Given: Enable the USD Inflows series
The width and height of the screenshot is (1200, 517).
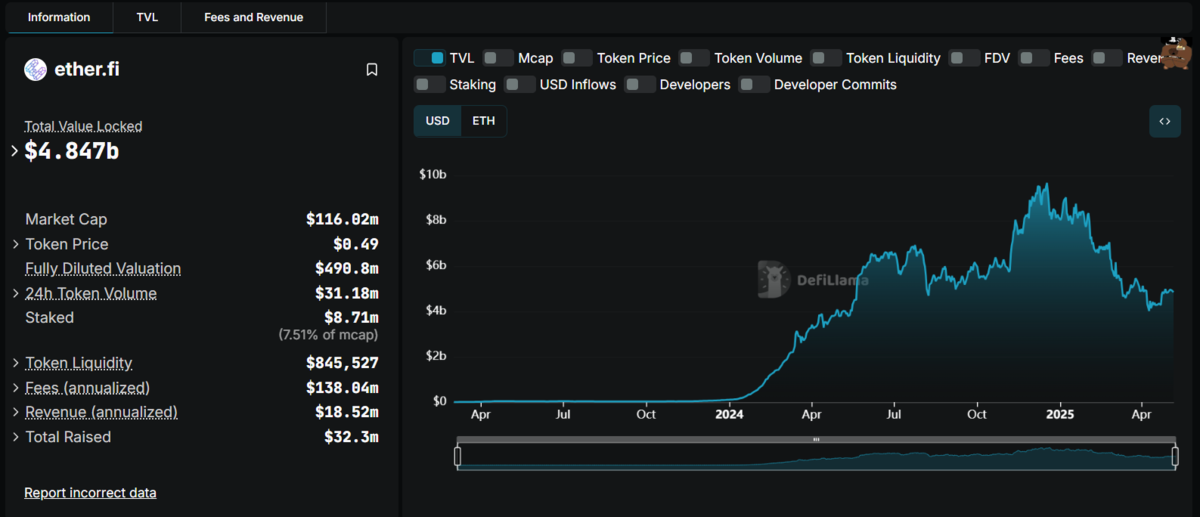Looking at the screenshot, I should (520, 84).
